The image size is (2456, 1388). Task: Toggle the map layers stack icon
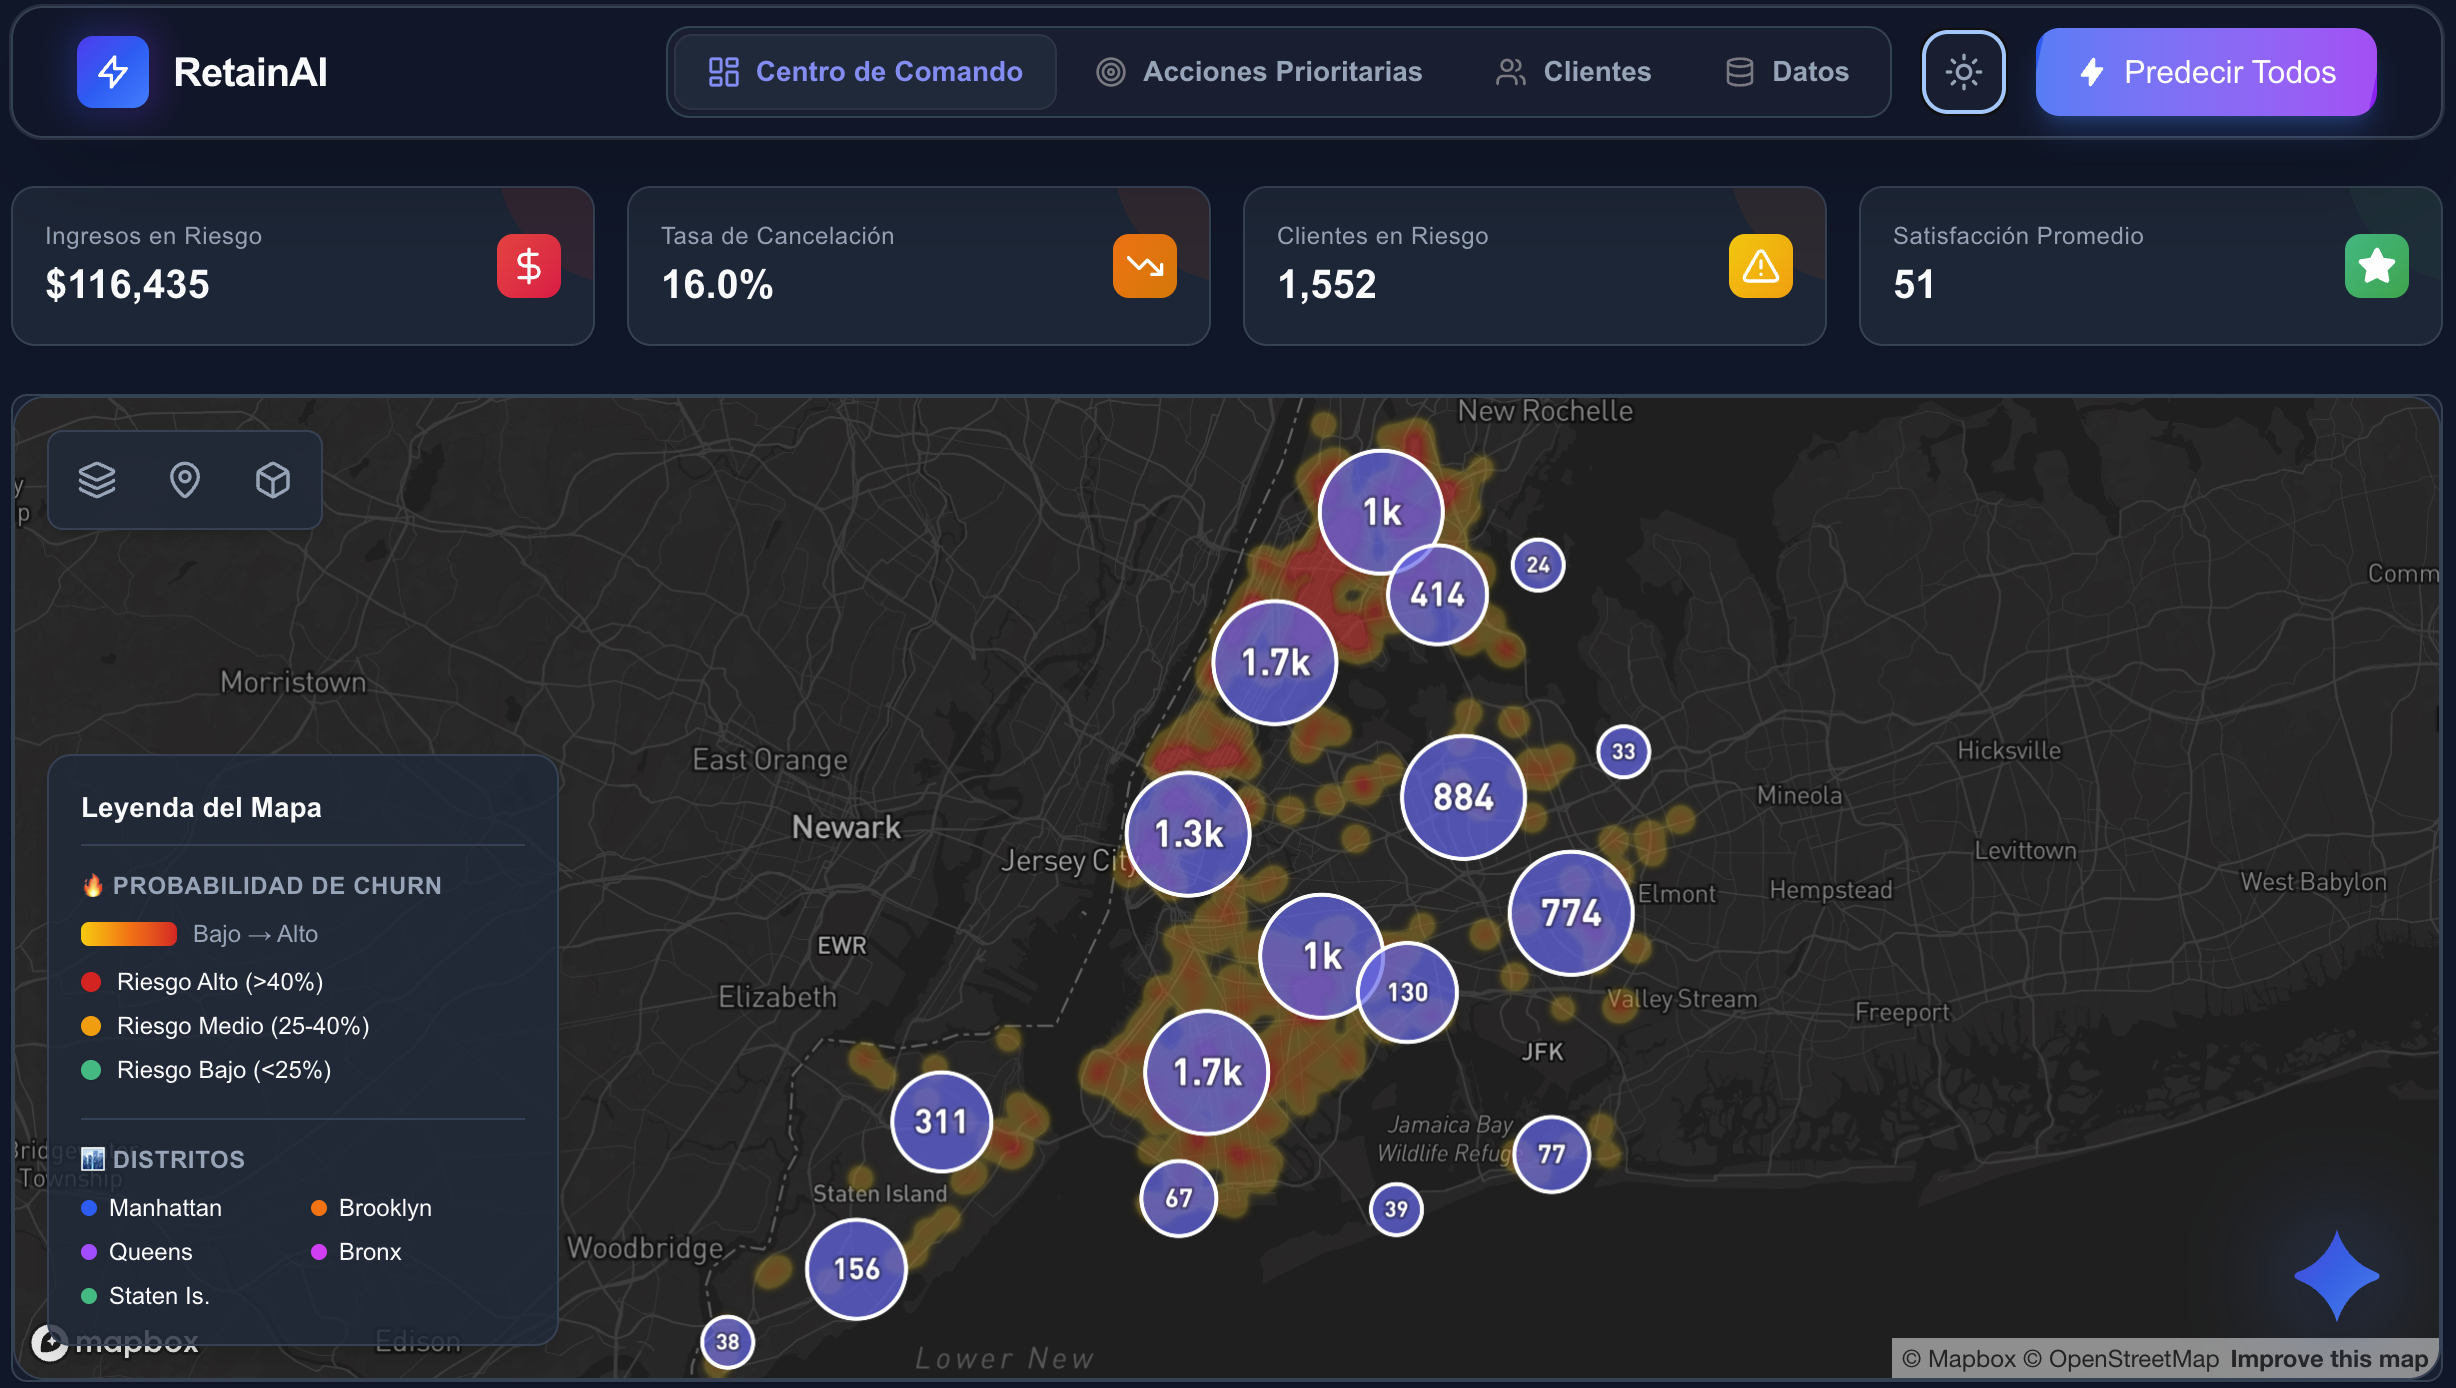[x=97, y=480]
